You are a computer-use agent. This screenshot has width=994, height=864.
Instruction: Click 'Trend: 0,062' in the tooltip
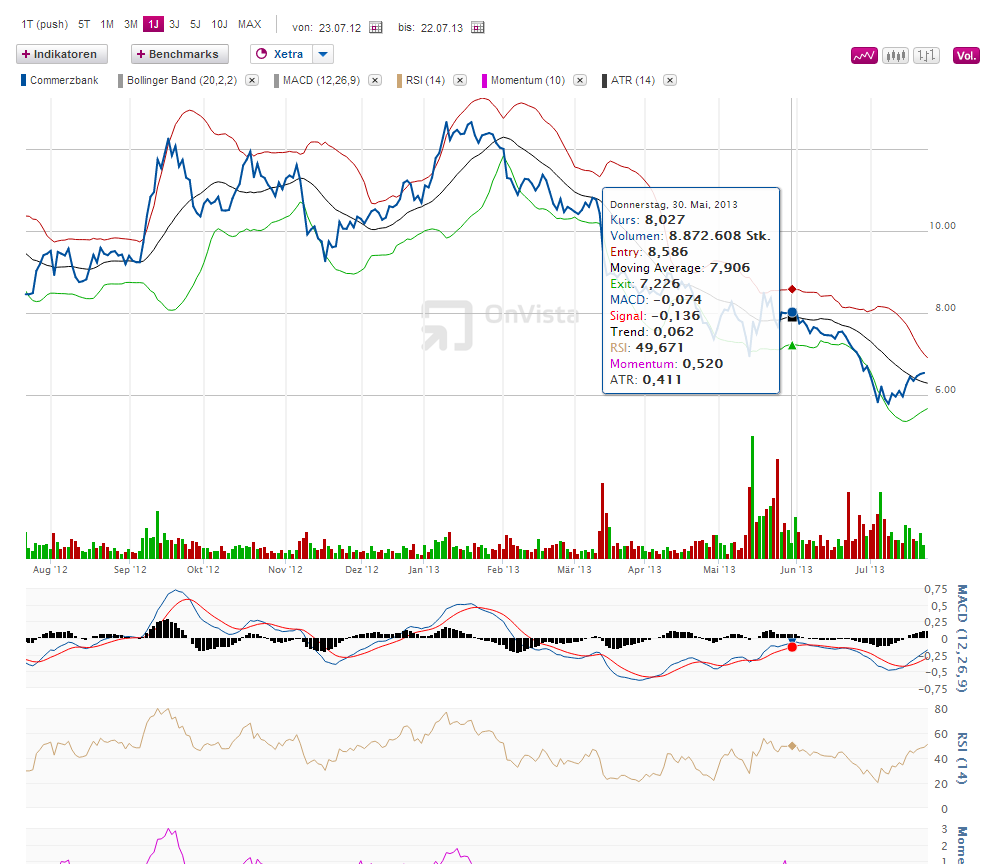[x=652, y=332]
